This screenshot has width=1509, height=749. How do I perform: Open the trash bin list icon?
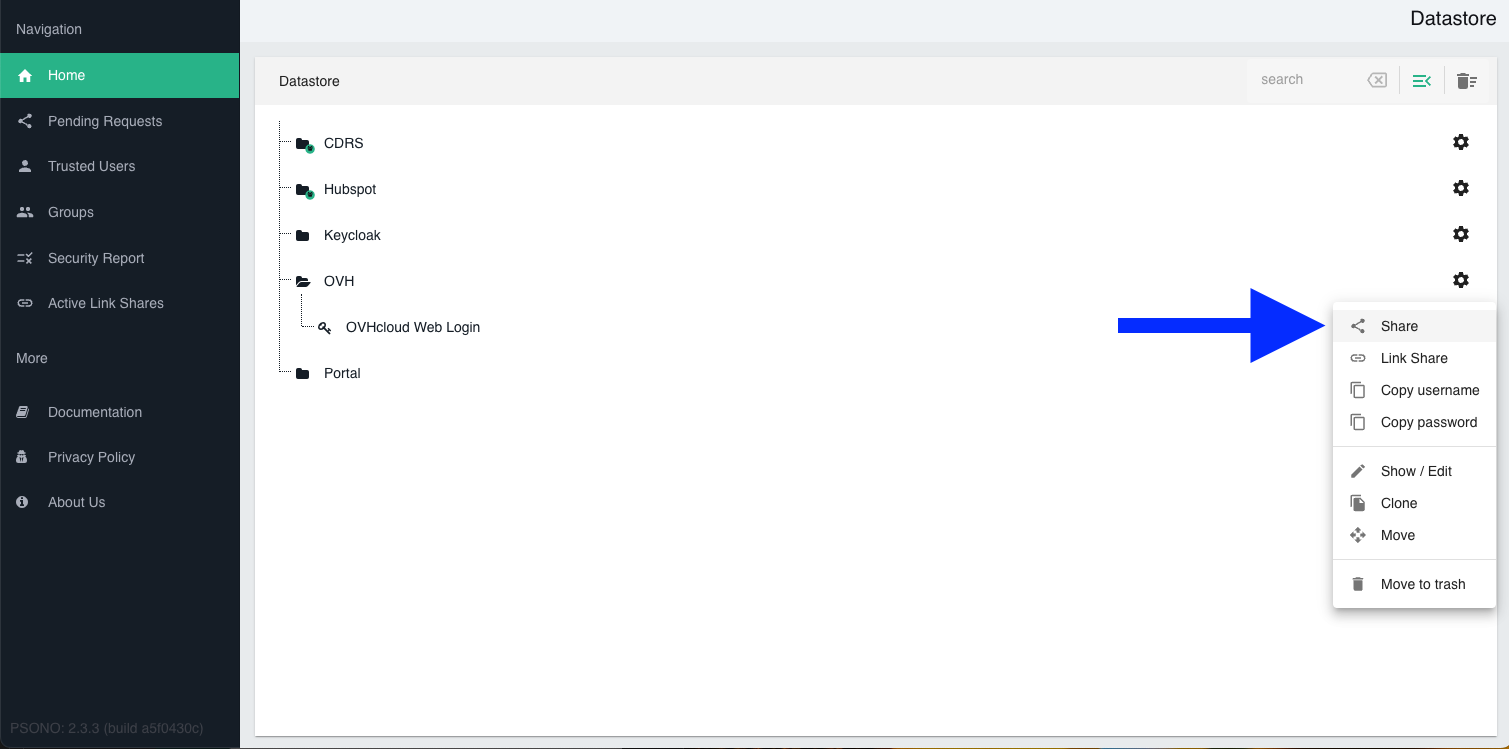1466,81
